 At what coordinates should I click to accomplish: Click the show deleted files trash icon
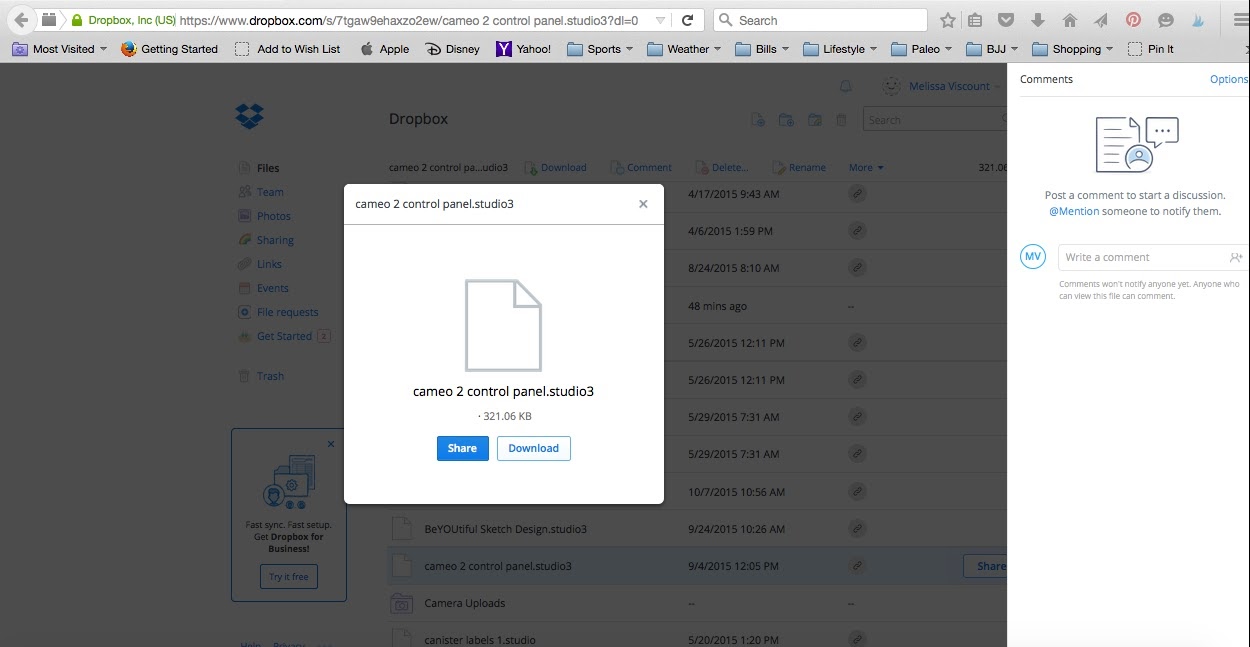click(x=841, y=120)
